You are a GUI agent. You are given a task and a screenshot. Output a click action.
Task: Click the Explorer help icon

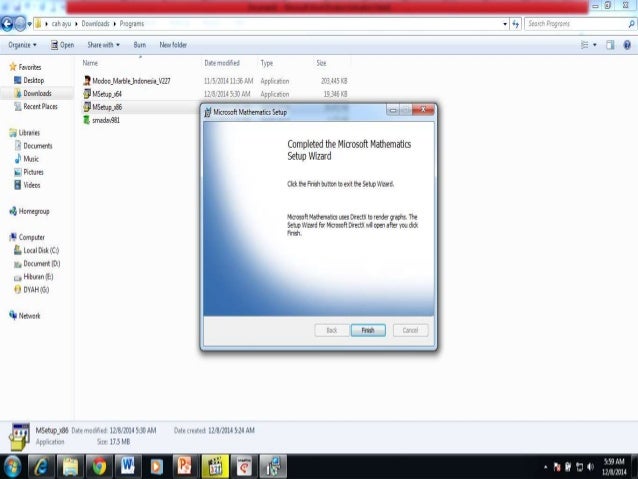click(627, 45)
